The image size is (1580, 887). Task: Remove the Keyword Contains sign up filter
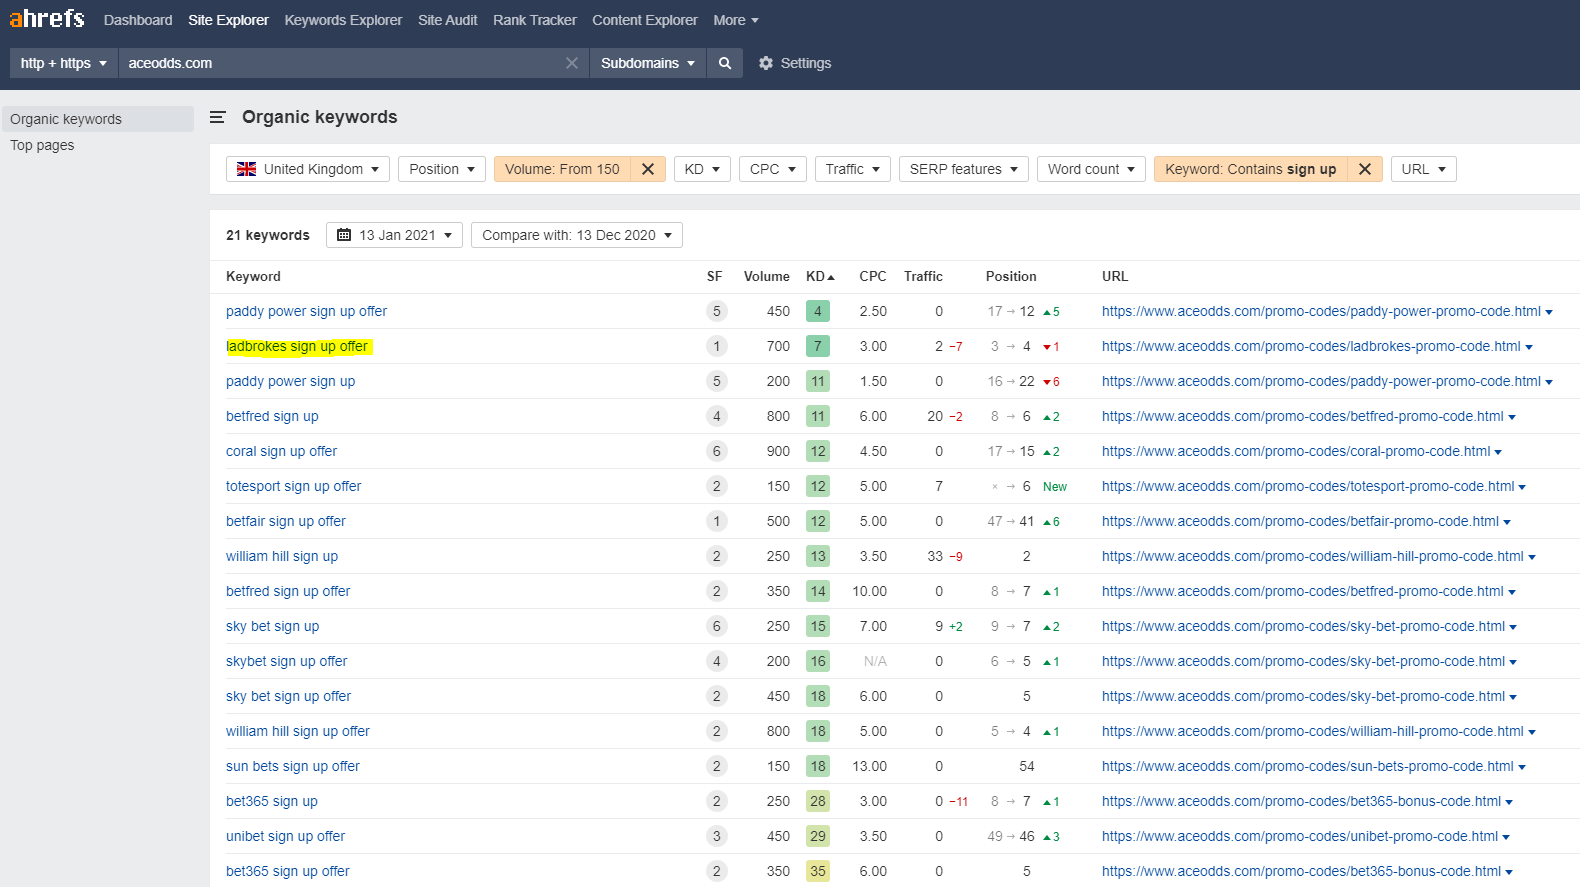pos(1365,169)
